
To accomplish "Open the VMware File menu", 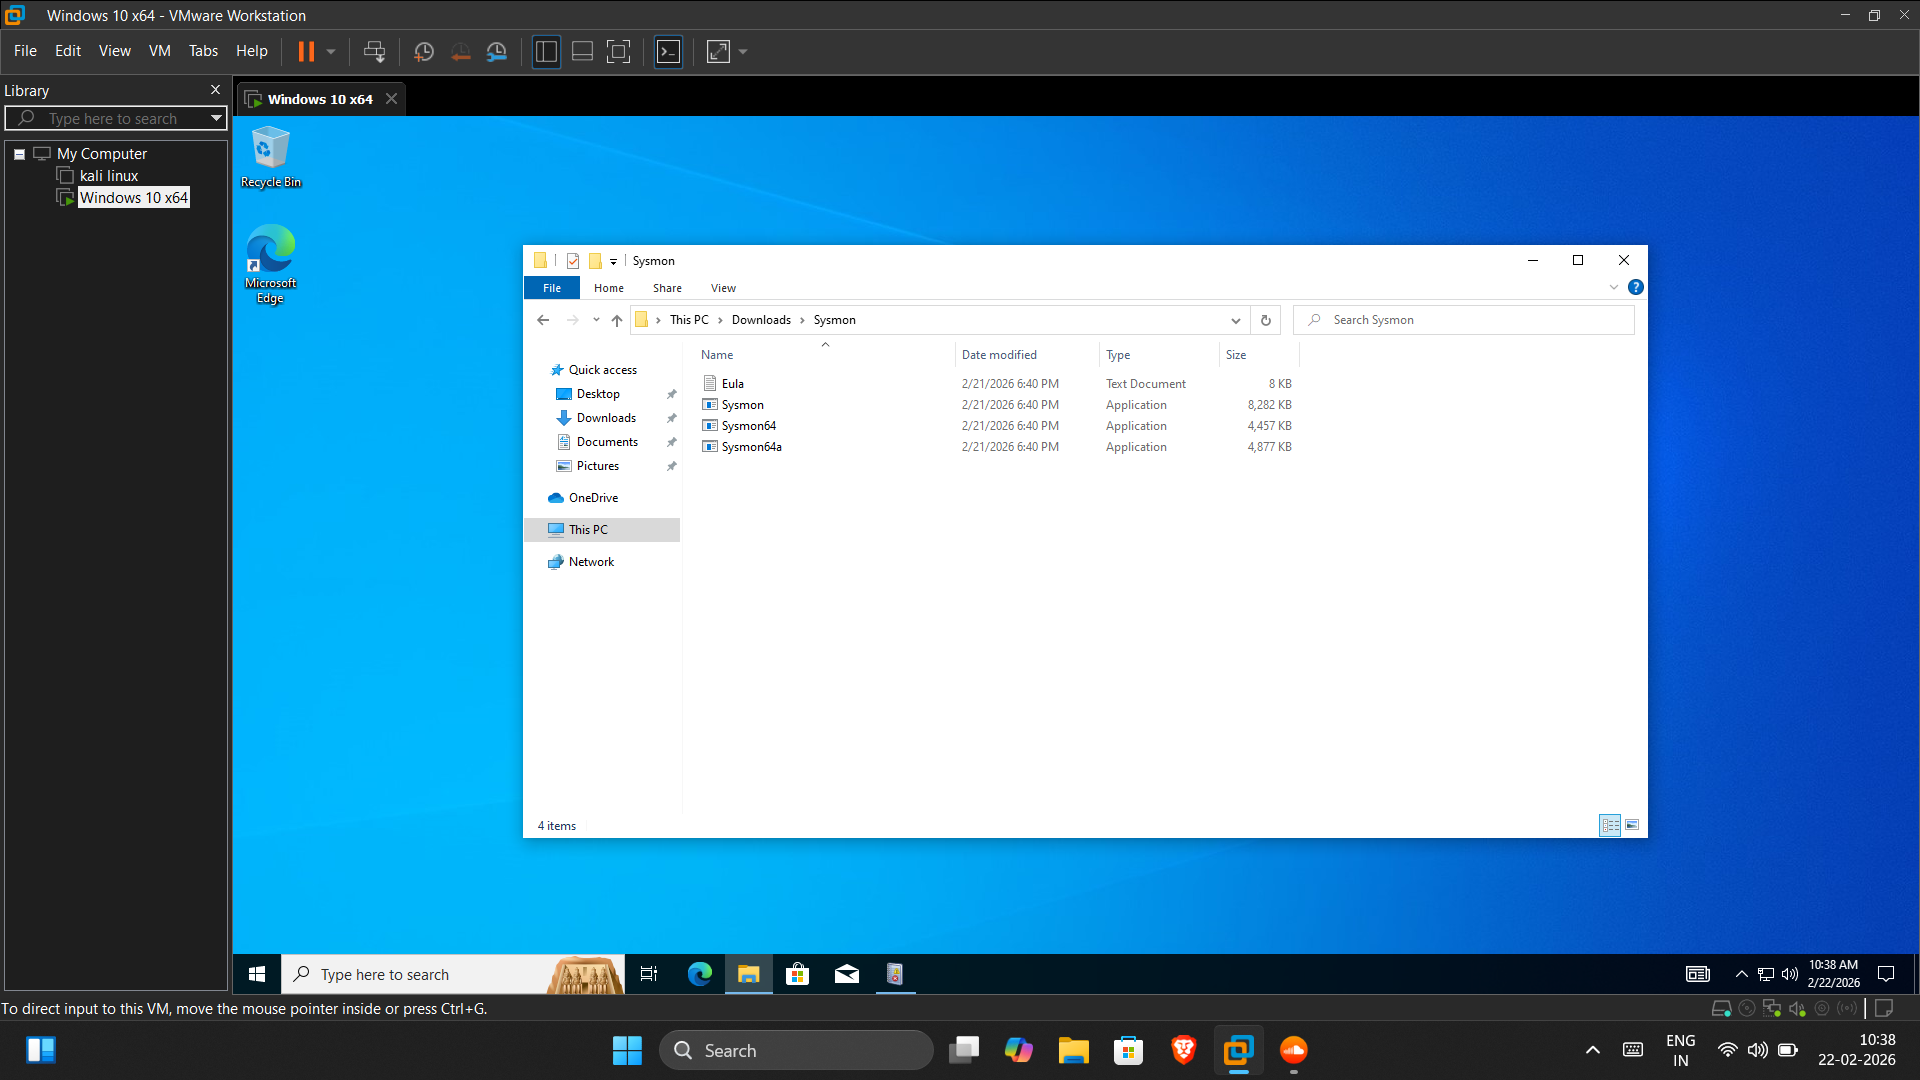I will click(25, 51).
